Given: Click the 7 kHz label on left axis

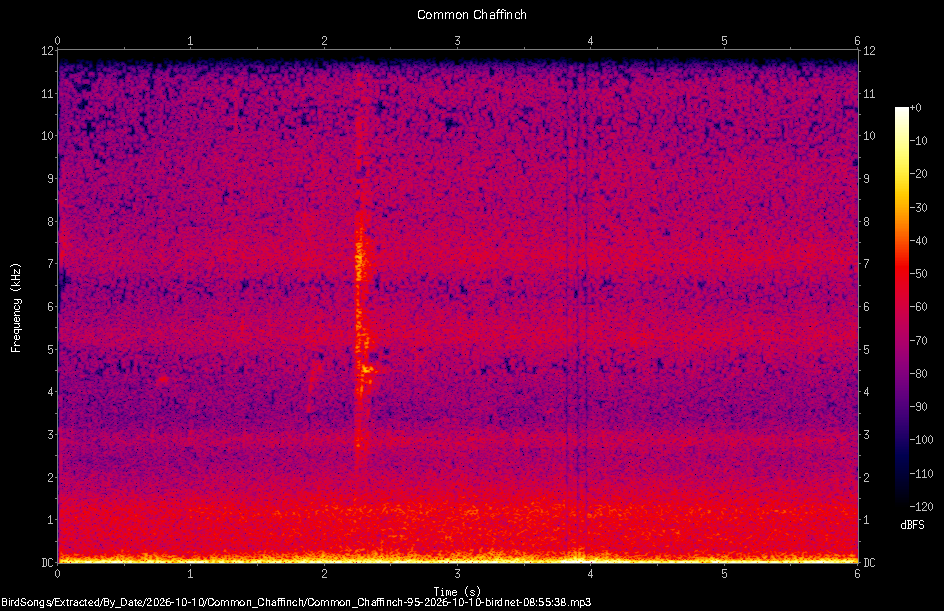Looking at the screenshot, I should pos(51,264).
